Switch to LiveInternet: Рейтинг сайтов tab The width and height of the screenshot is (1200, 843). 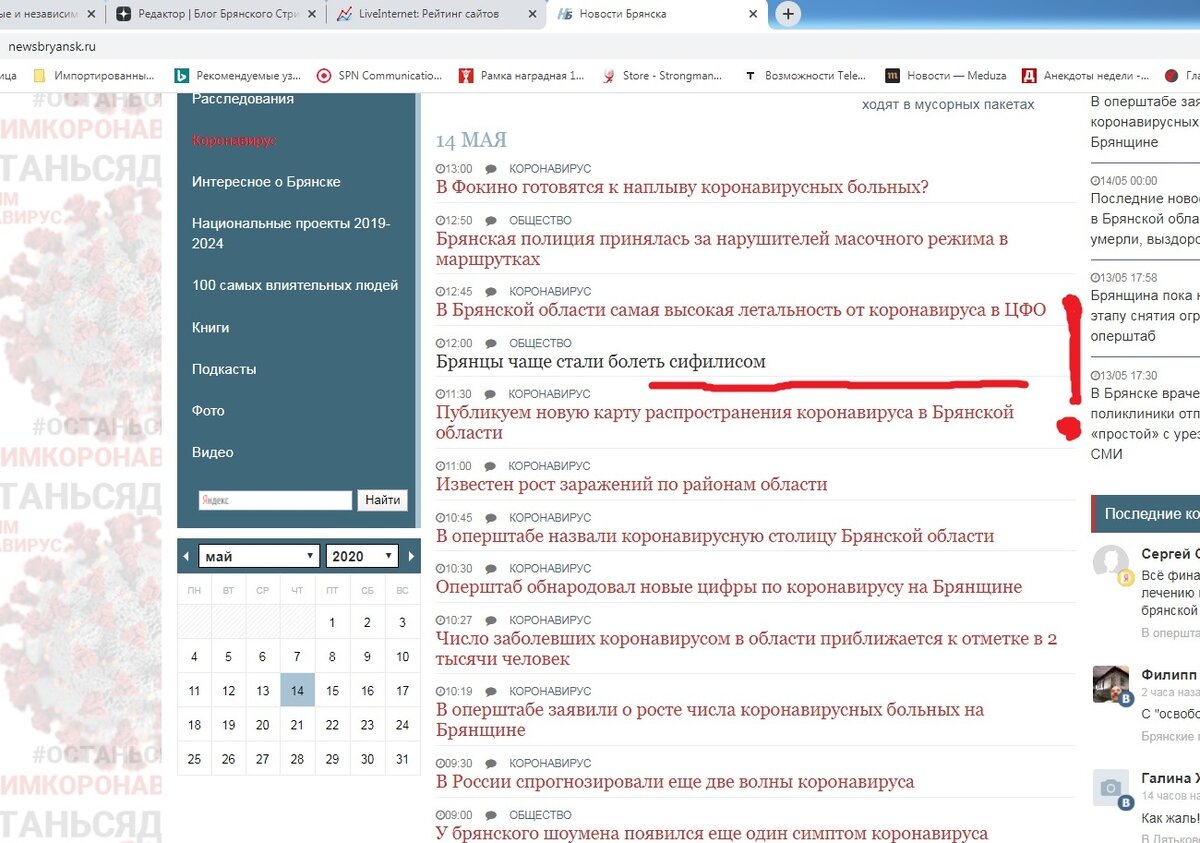pos(435,14)
